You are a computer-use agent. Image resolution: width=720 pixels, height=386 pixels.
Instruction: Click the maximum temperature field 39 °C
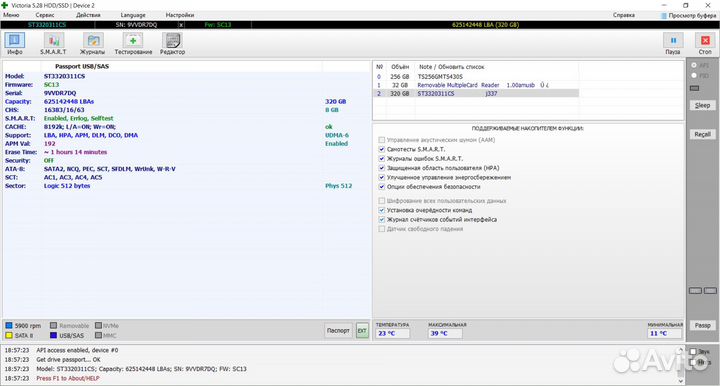click(x=445, y=334)
